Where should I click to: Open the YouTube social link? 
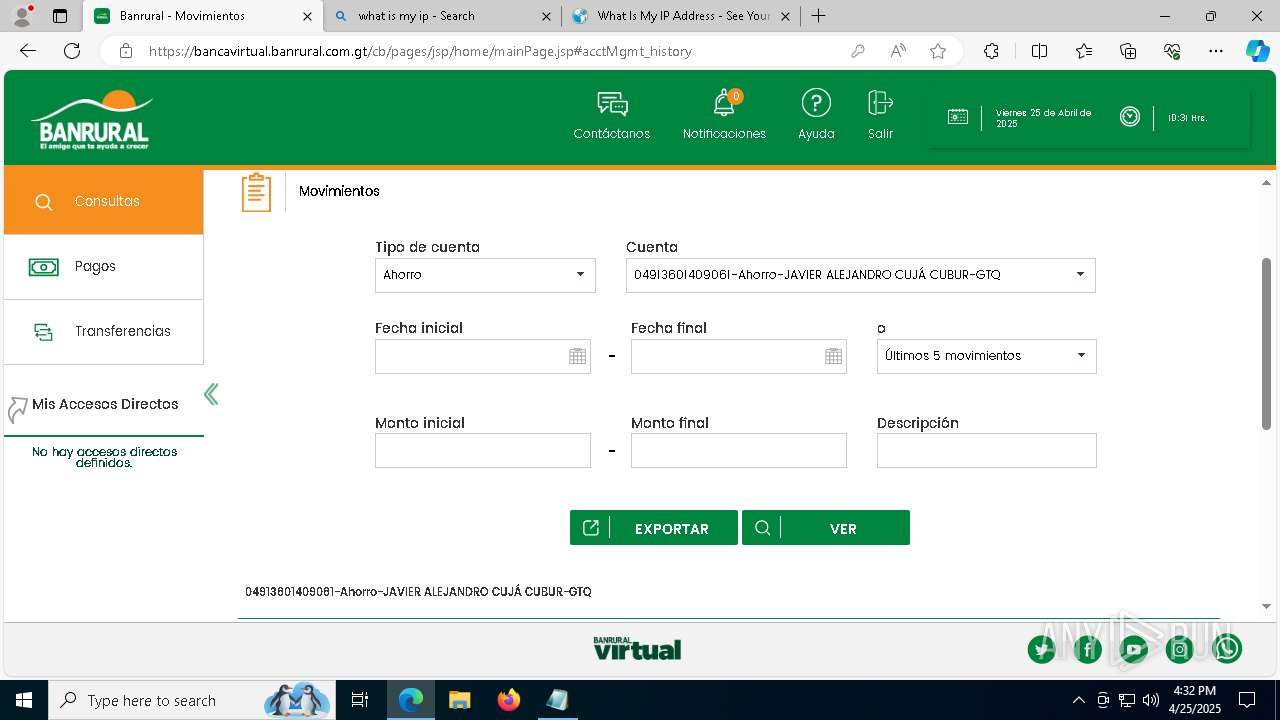click(x=1134, y=650)
